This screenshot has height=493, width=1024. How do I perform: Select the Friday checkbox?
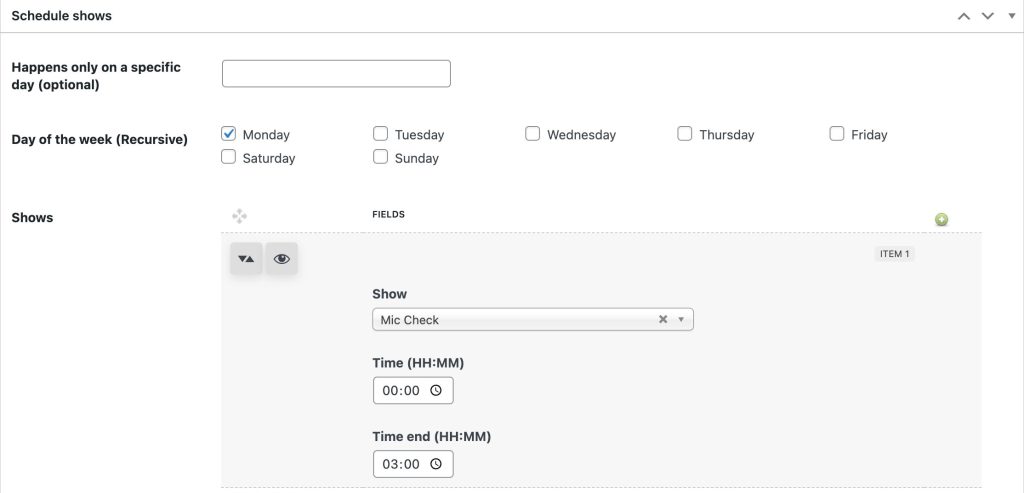(x=837, y=133)
